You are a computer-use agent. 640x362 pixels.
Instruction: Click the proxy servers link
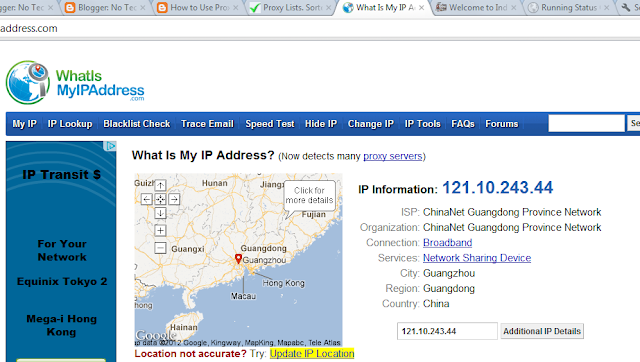click(393, 156)
